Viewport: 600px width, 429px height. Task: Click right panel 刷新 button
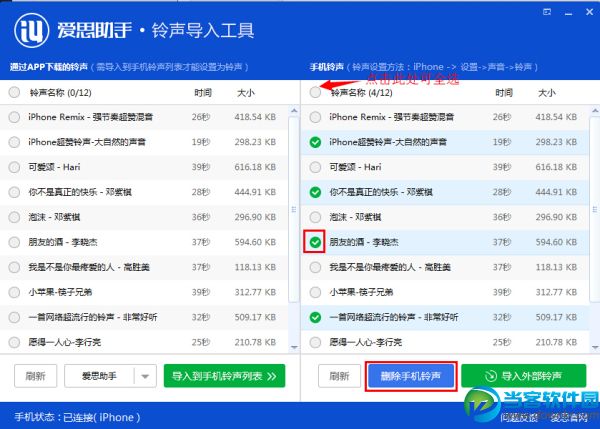[339, 376]
